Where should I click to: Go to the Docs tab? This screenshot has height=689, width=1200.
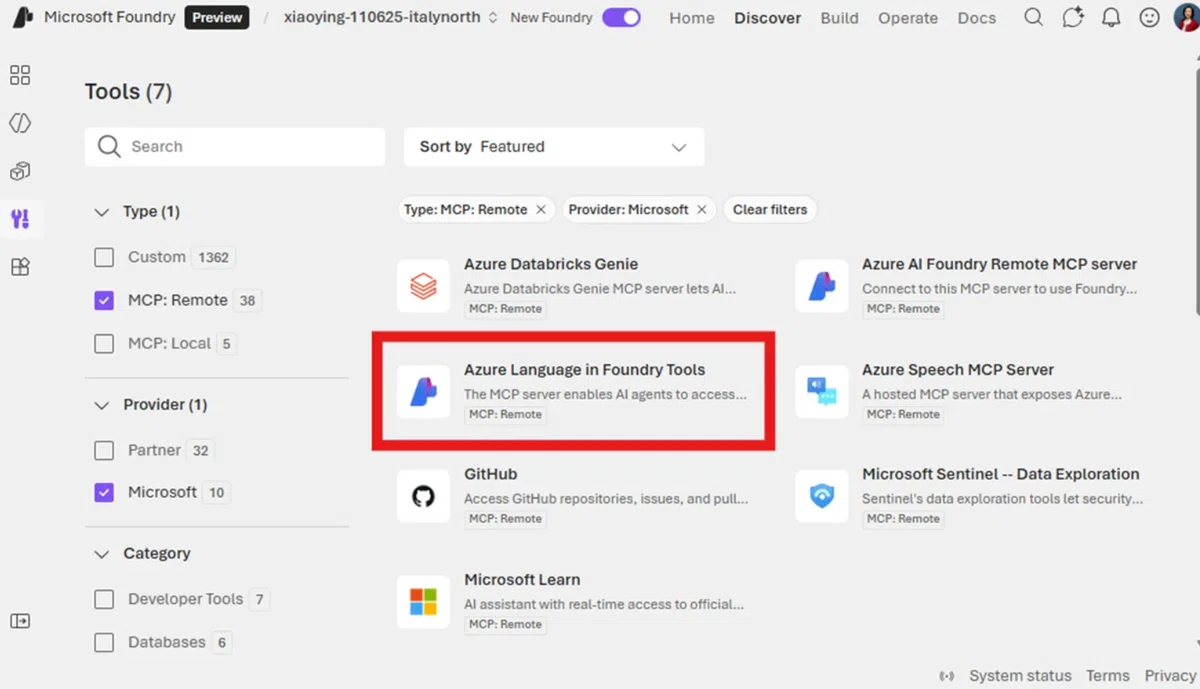(x=977, y=18)
